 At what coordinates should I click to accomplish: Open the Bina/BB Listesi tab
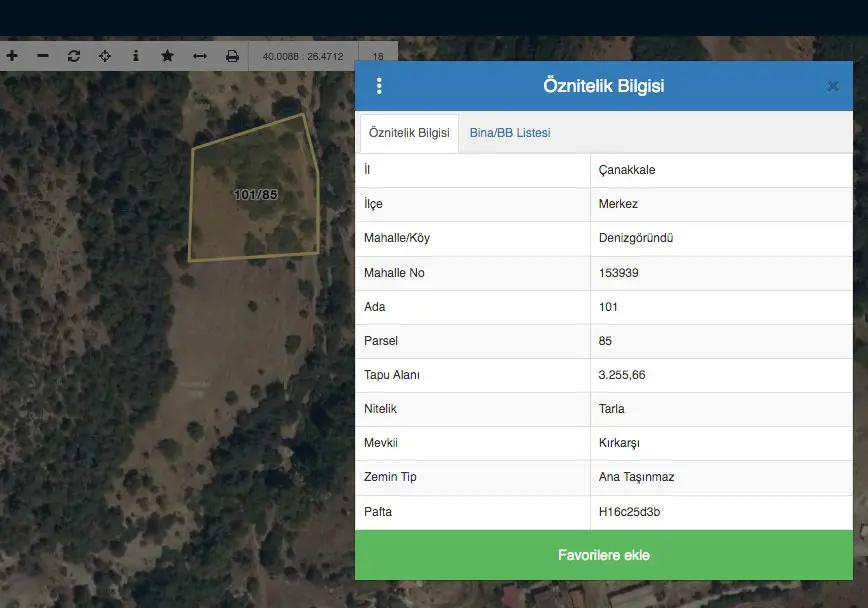[510, 133]
